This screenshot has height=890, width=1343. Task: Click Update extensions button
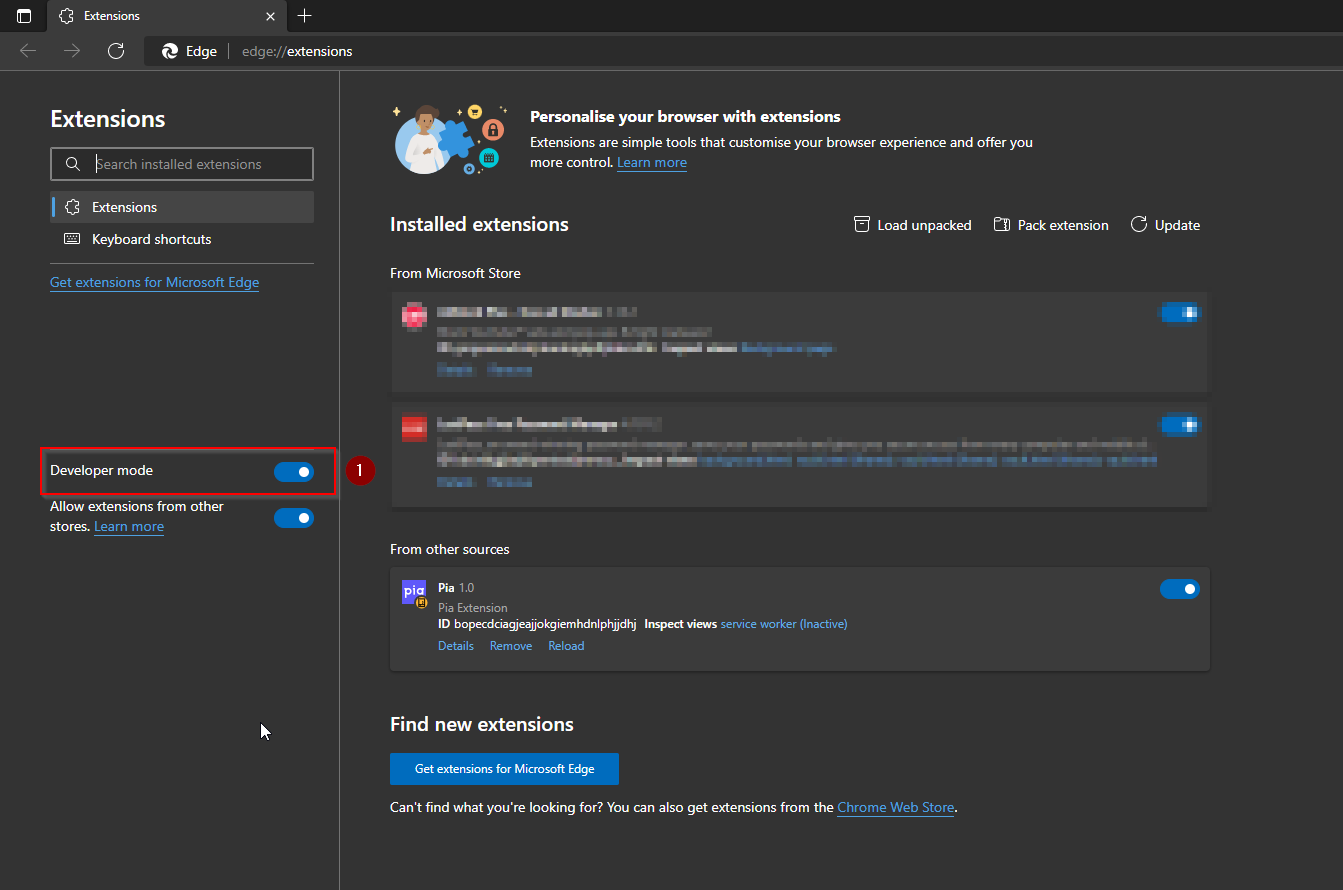point(1165,225)
